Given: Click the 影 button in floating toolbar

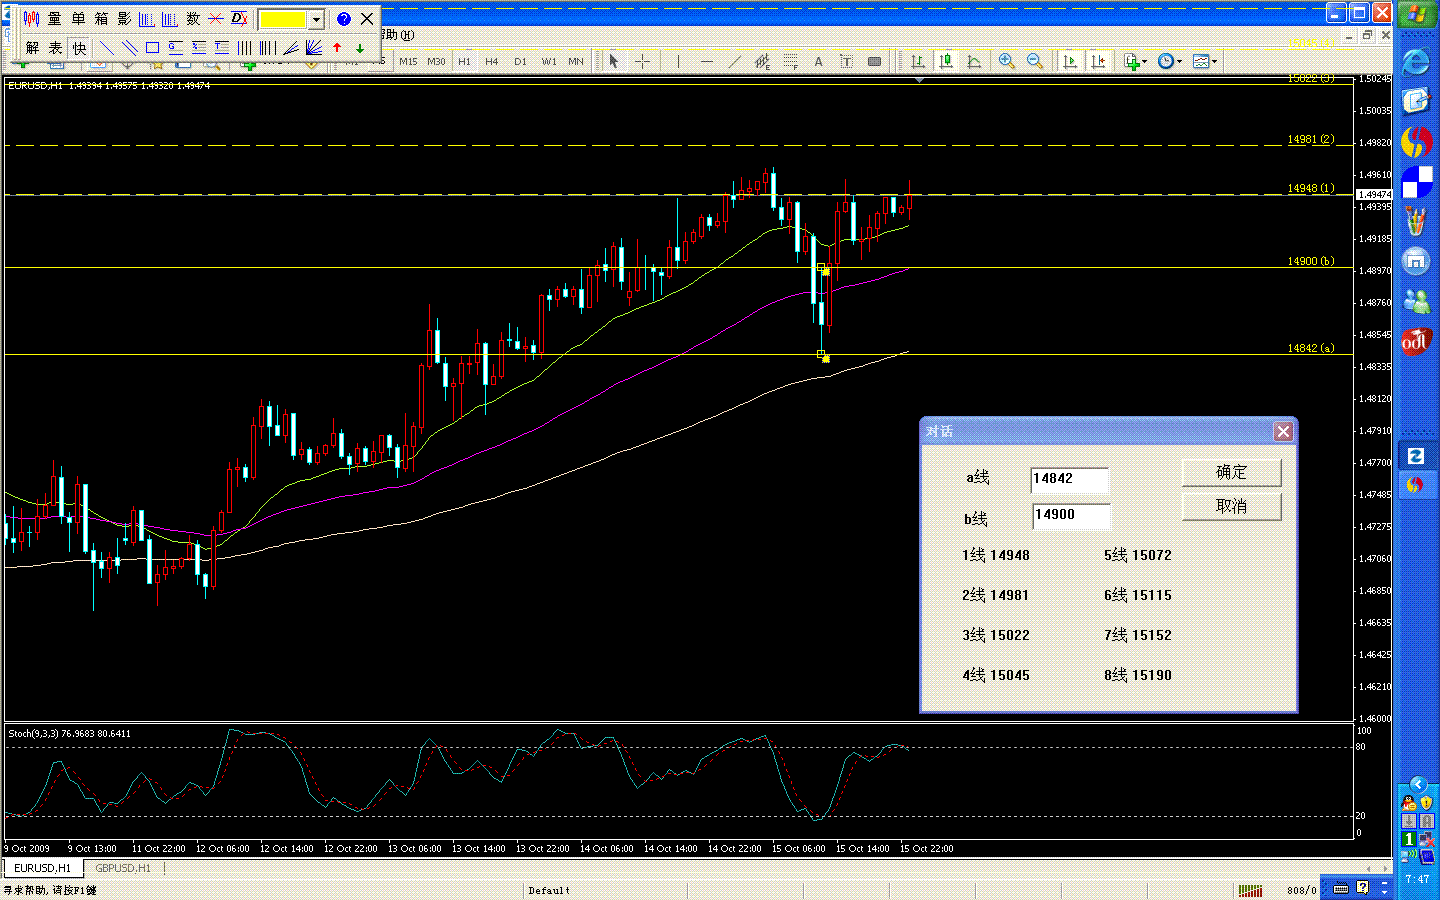Looking at the screenshot, I should tap(124, 19).
